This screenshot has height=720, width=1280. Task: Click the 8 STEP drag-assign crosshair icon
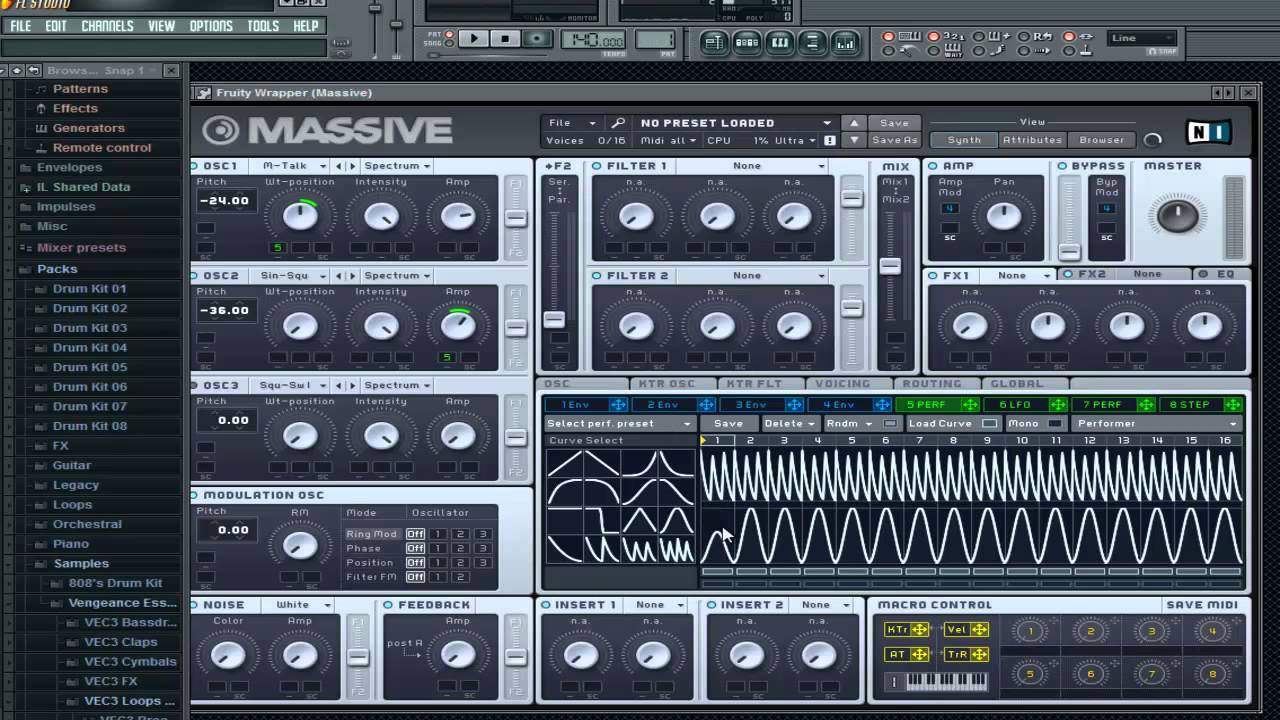coord(1233,404)
